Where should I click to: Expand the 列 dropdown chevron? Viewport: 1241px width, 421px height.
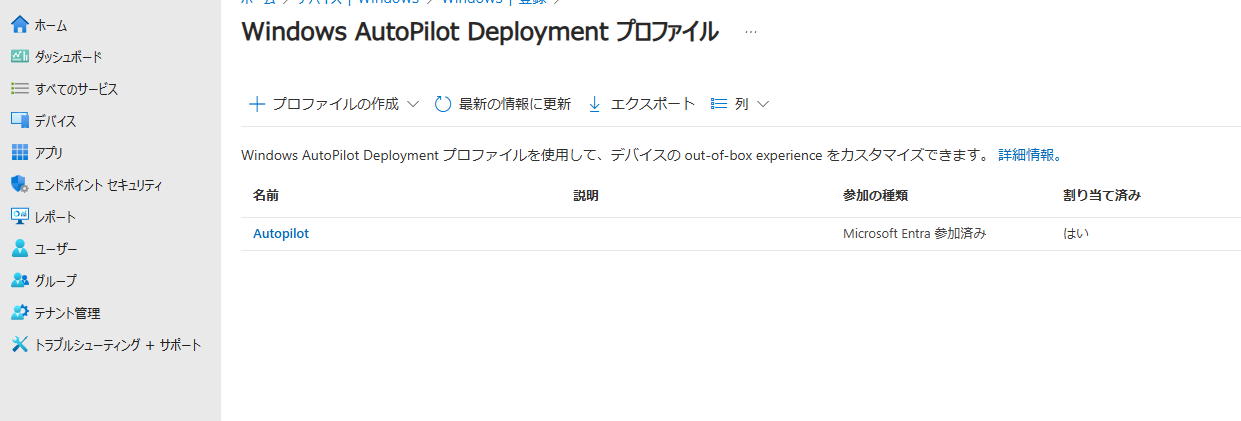click(763, 104)
